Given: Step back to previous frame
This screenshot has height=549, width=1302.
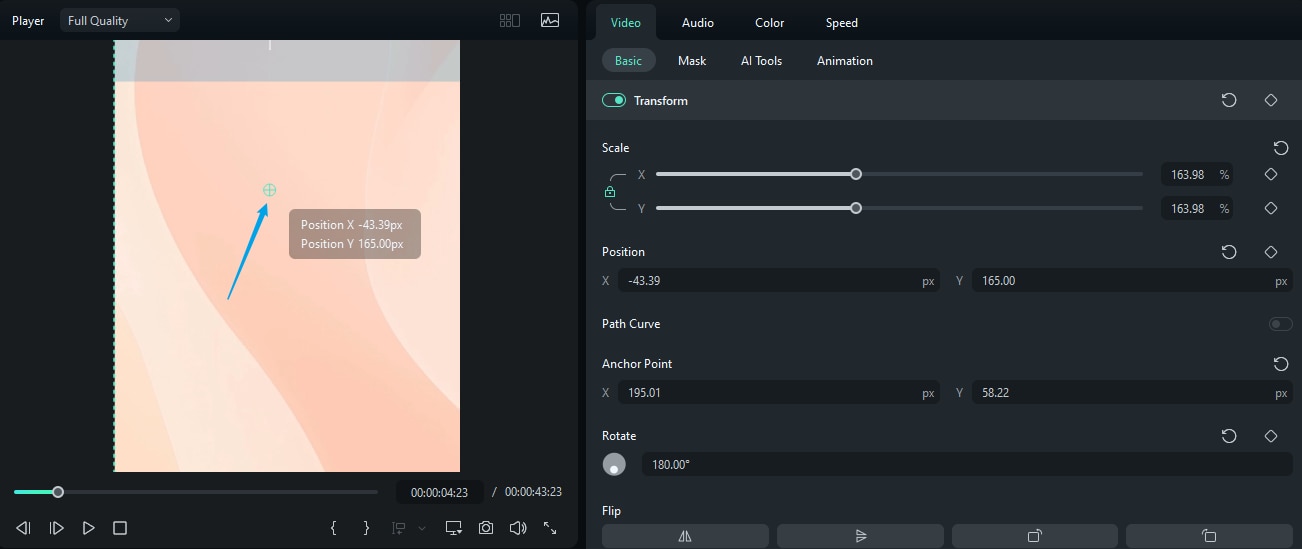Looking at the screenshot, I should 24,527.
